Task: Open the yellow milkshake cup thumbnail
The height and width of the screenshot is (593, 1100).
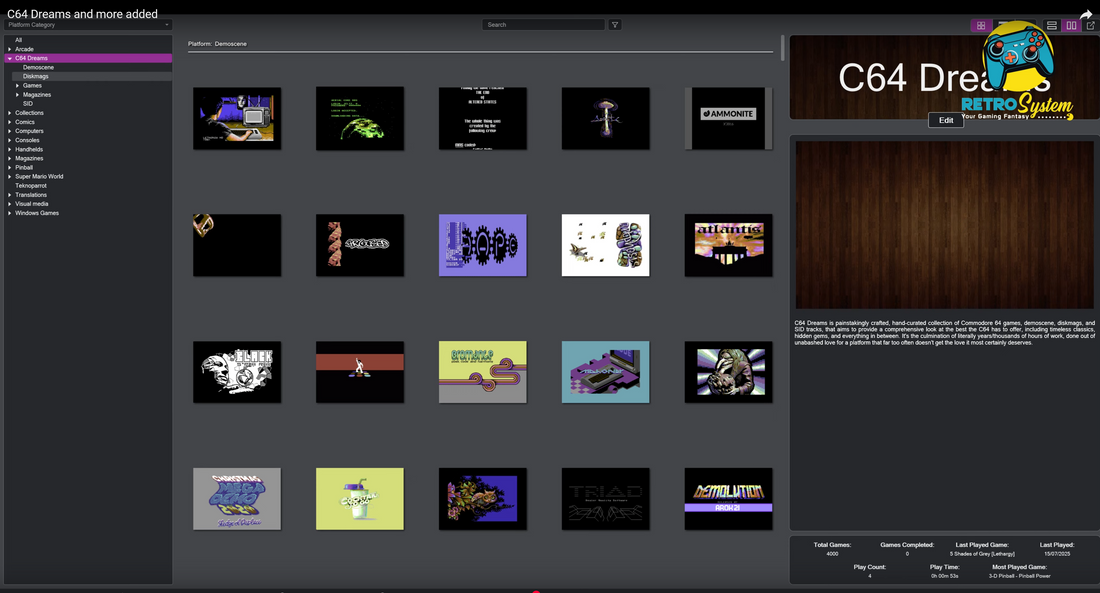Action: point(360,499)
